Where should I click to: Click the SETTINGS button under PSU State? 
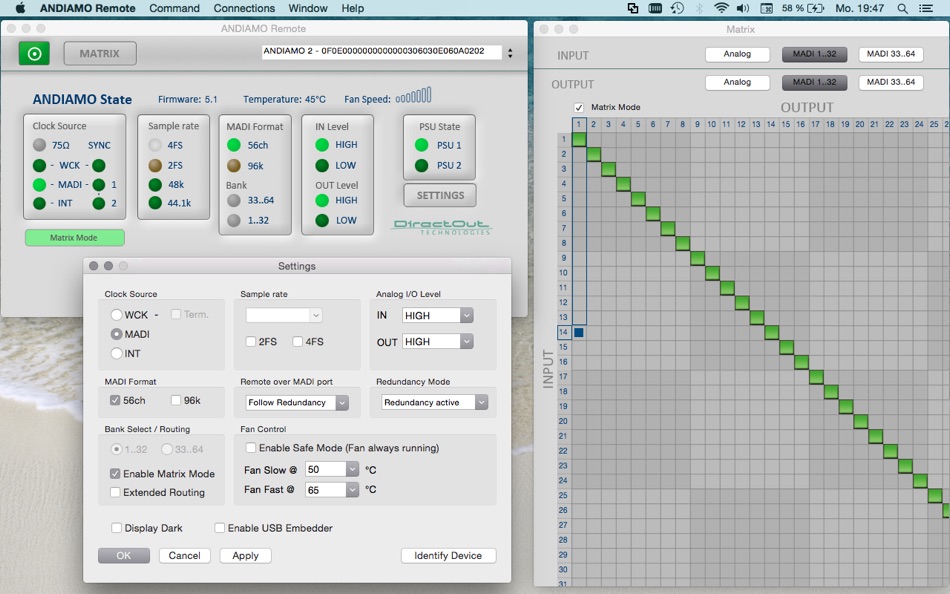pyautogui.click(x=440, y=195)
